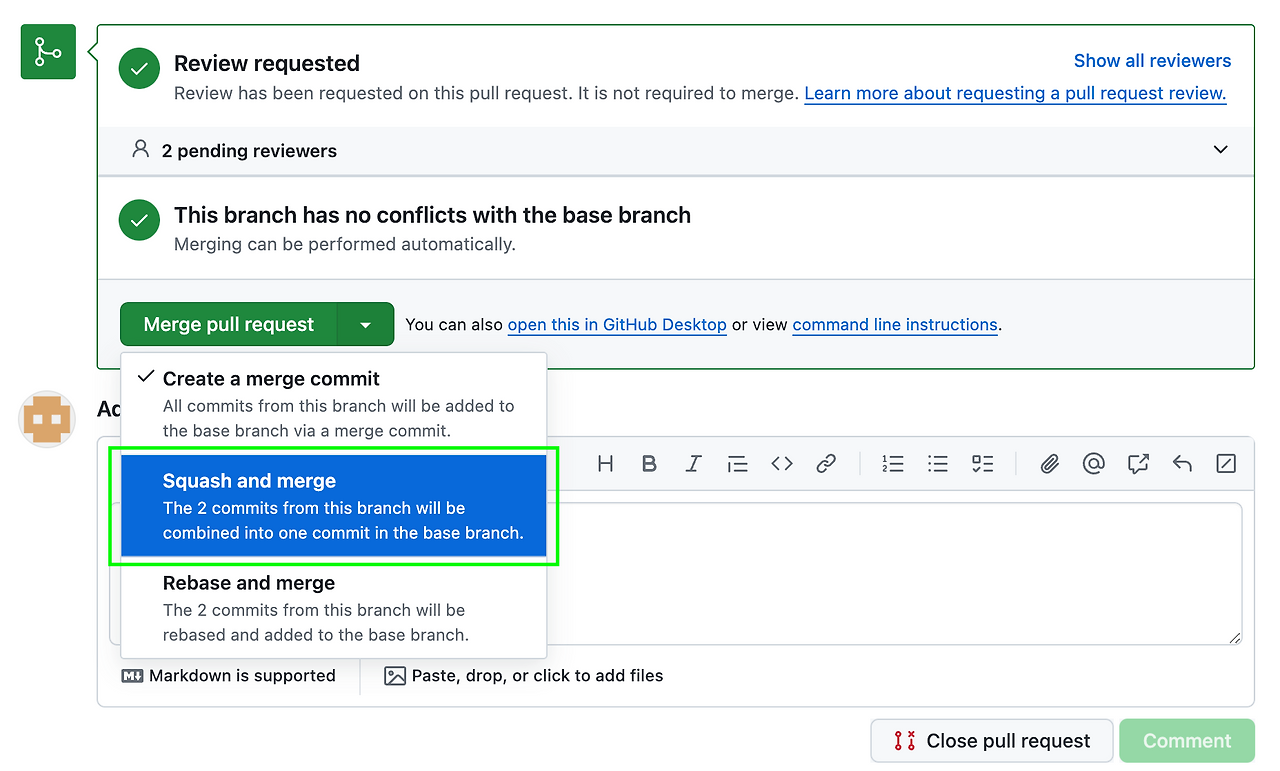Click the no conflicts check icon
The width and height of the screenshot is (1280, 771).
139,220
